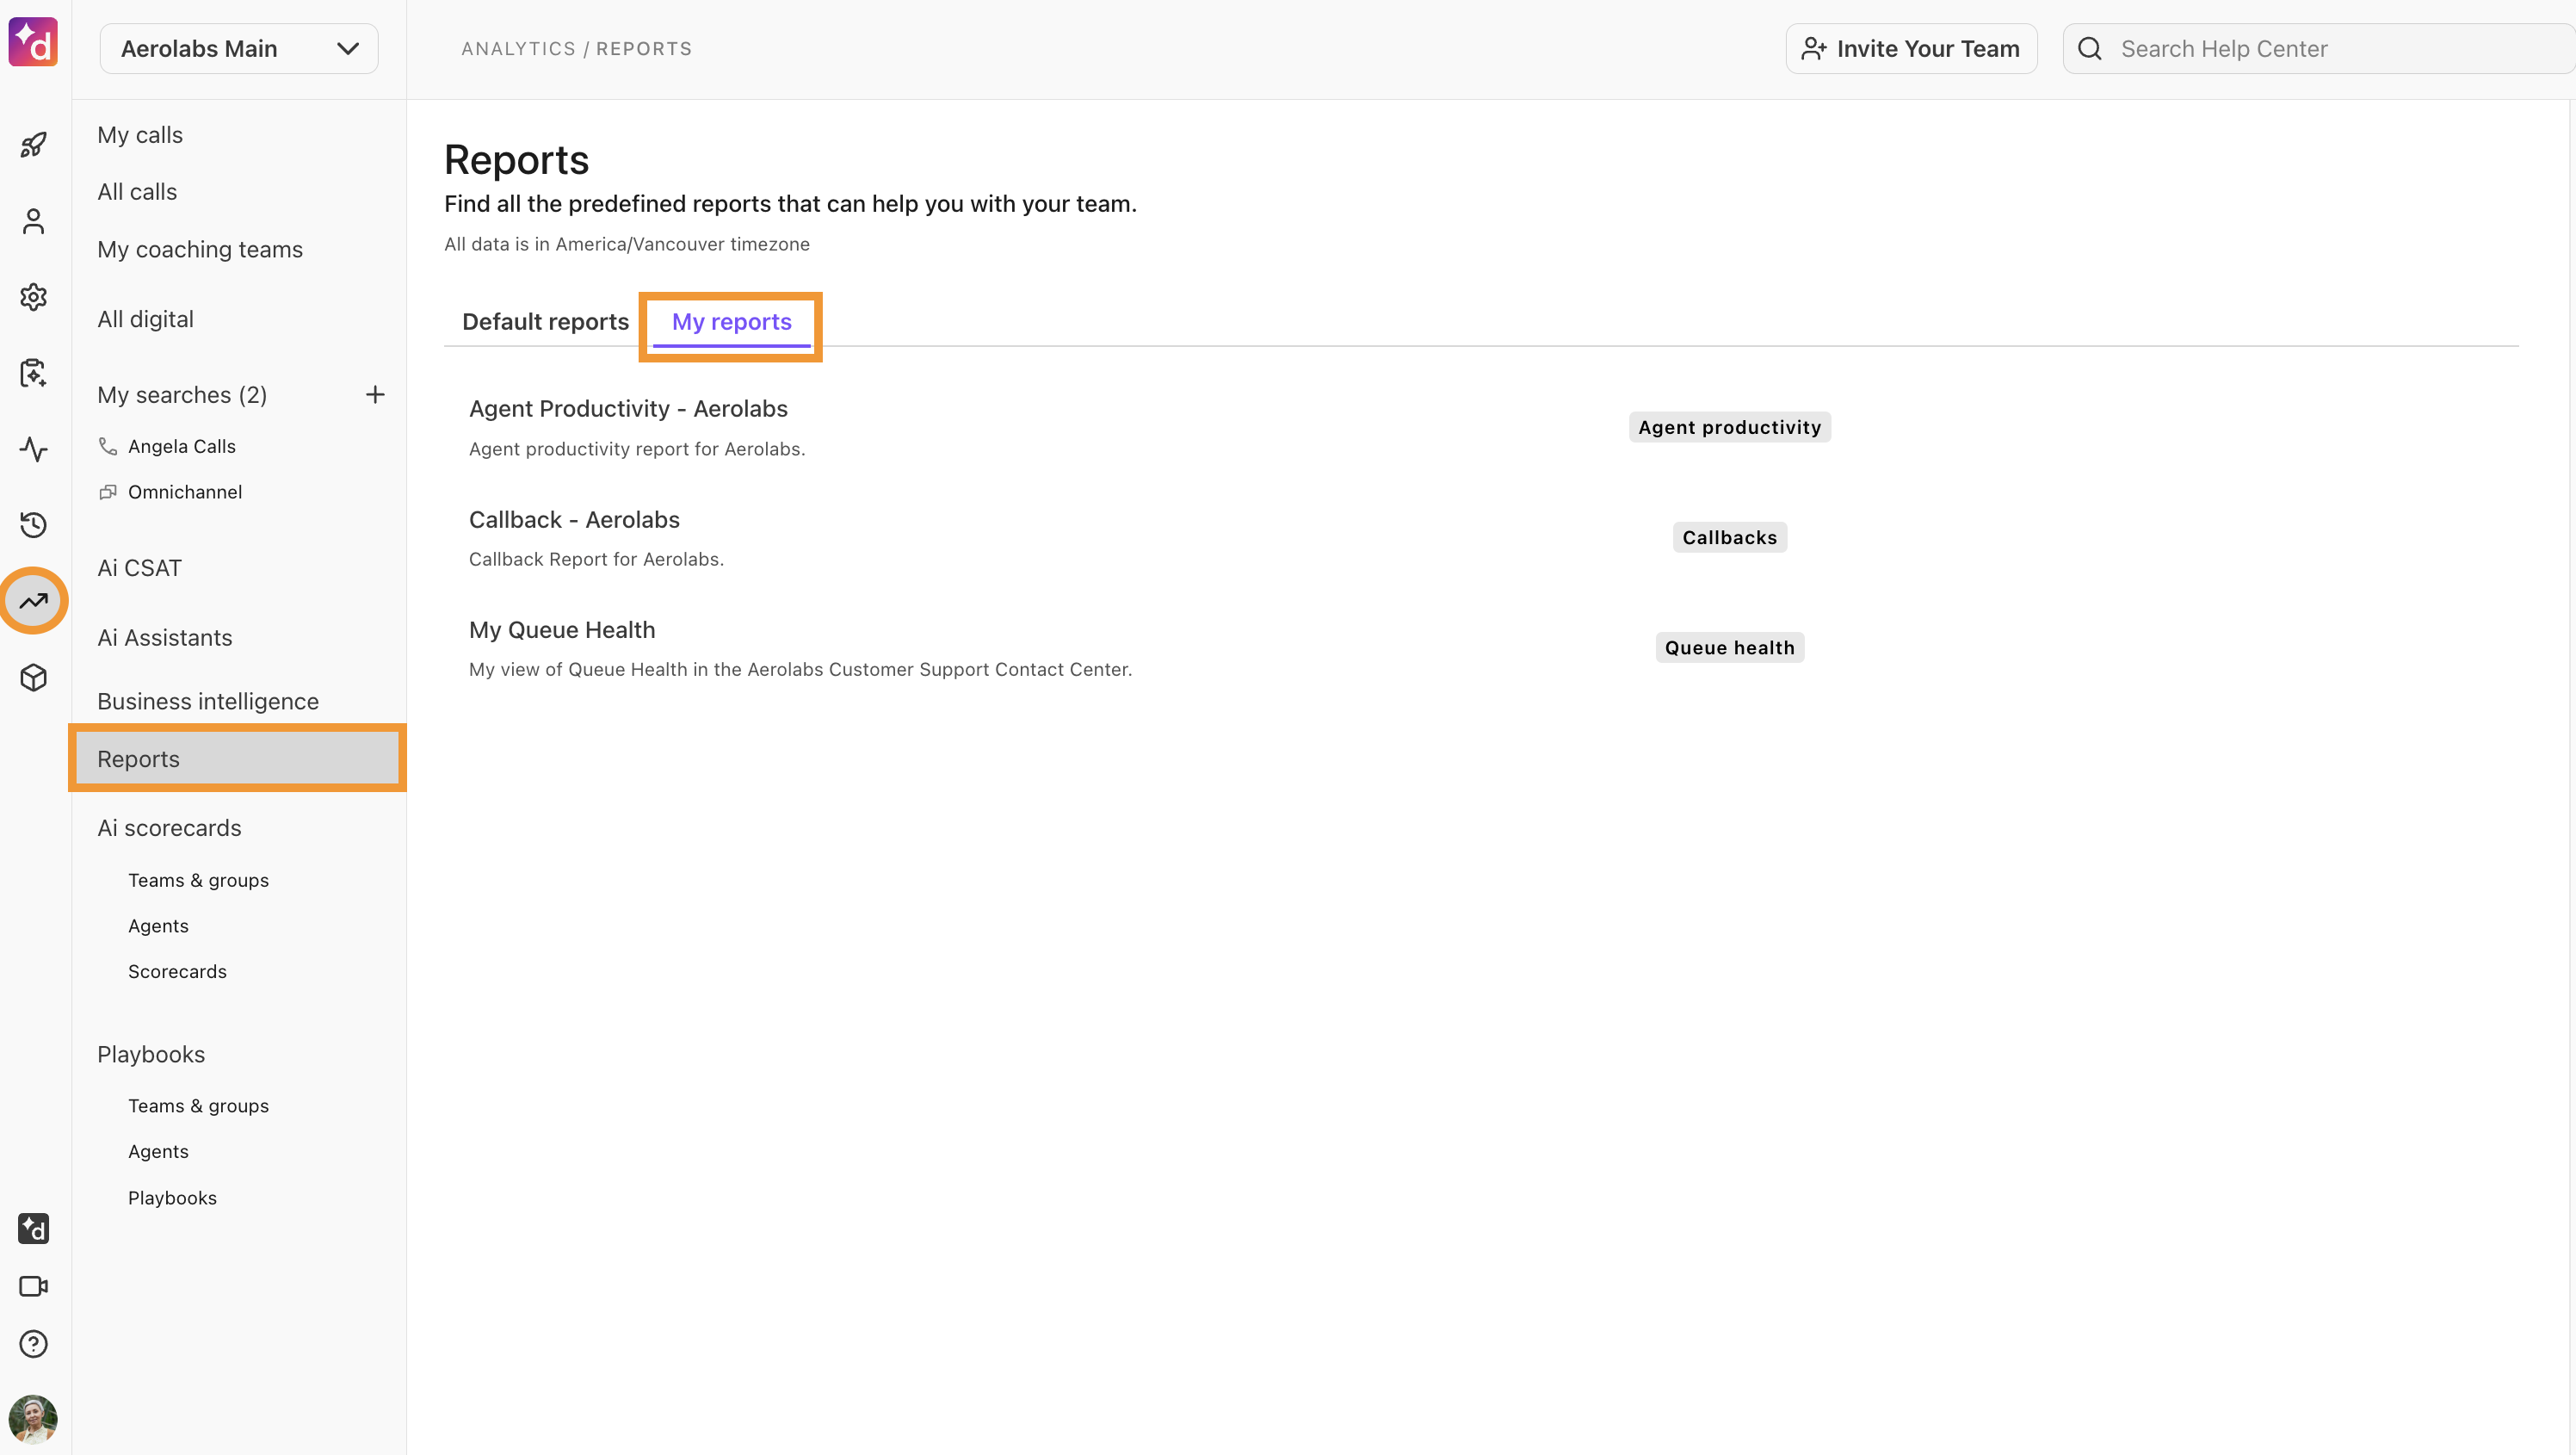
Task: Click the Queue health tag
Action: pos(1729,648)
